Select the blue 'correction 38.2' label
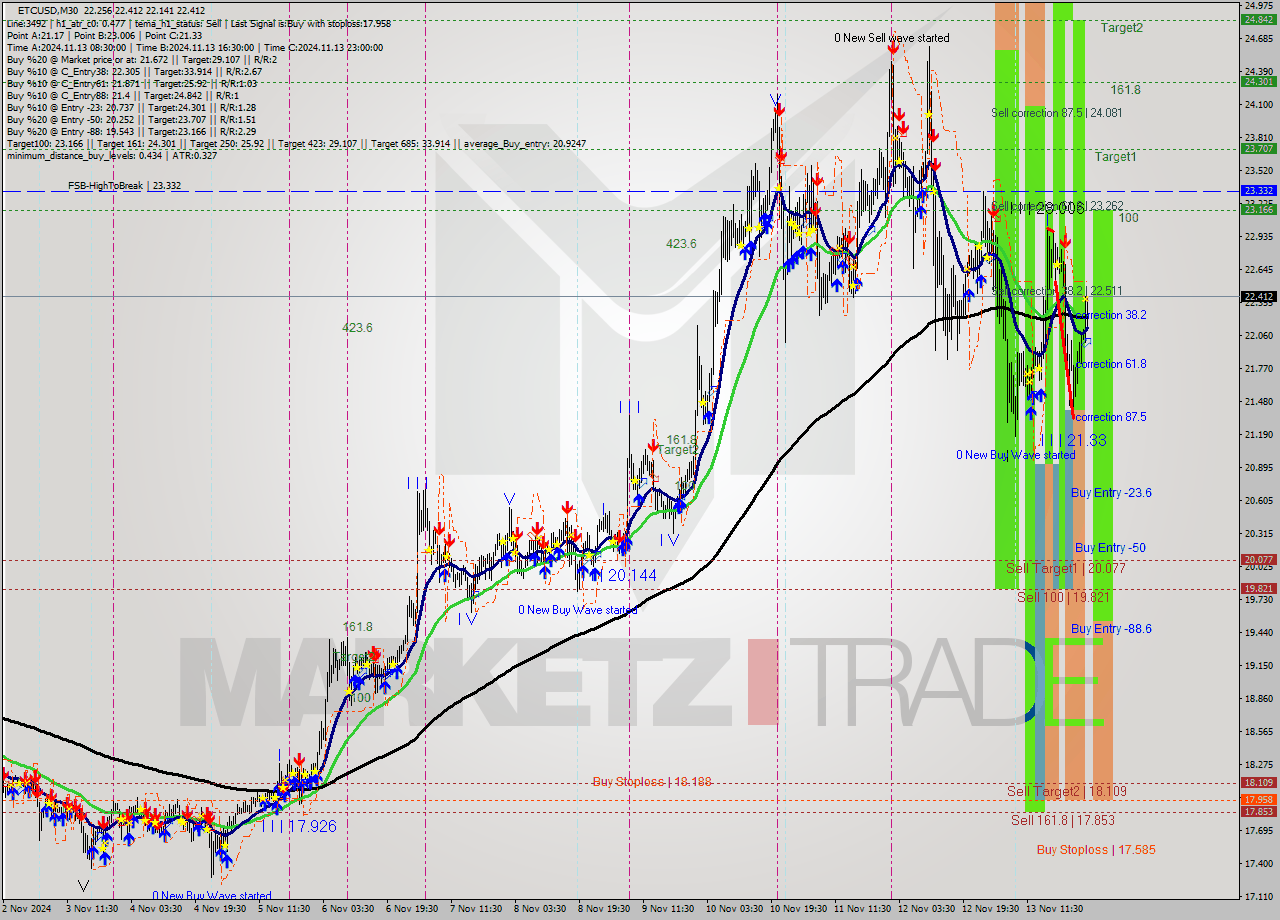The height and width of the screenshot is (920, 1280). click(x=1110, y=314)
